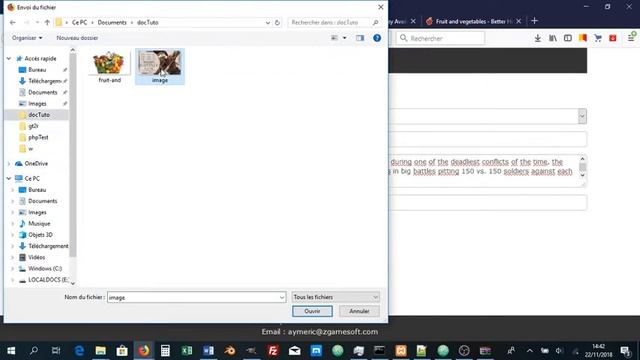Launch Edge from the taskbar

click(79, 351)
